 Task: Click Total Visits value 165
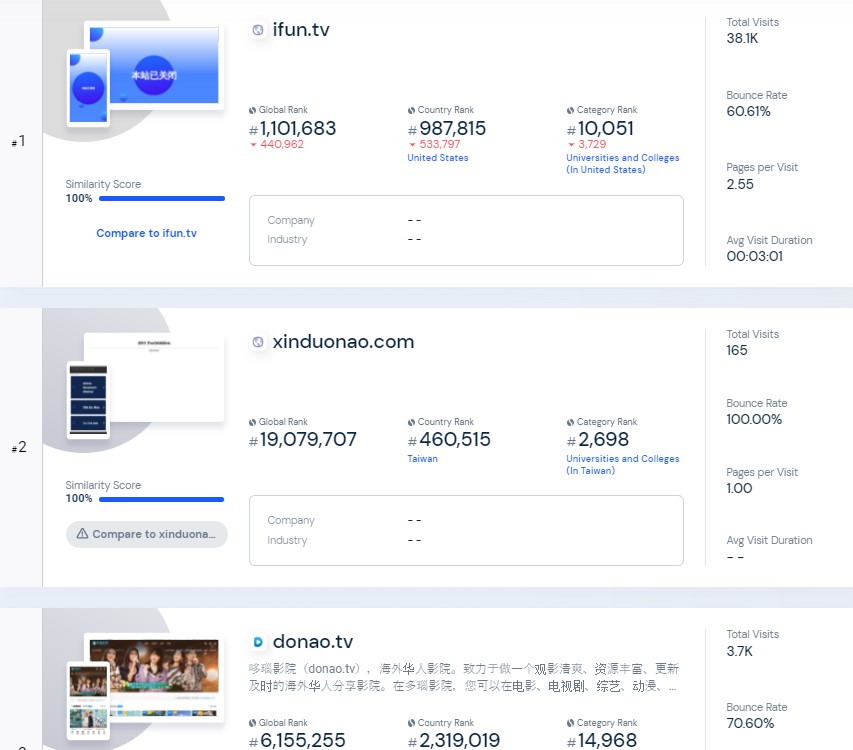[737, 350]
